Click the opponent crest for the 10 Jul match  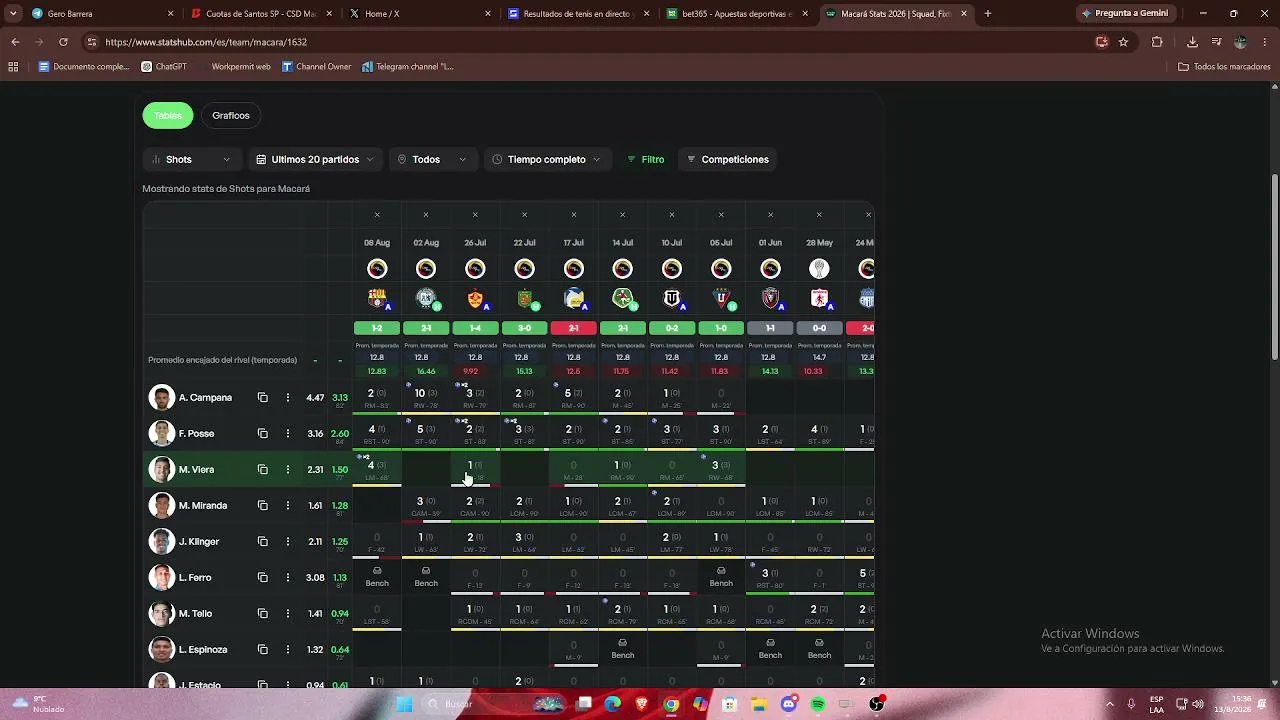pos(672,298)
